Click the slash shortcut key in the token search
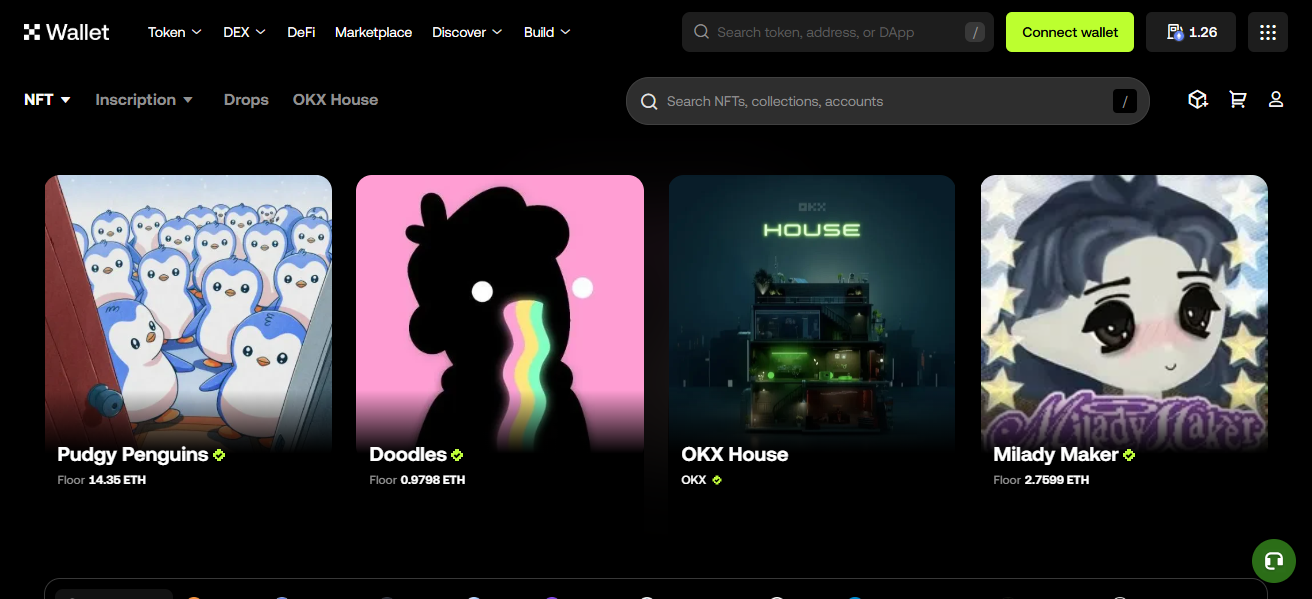1312x599 pixels. pos(975,32)
